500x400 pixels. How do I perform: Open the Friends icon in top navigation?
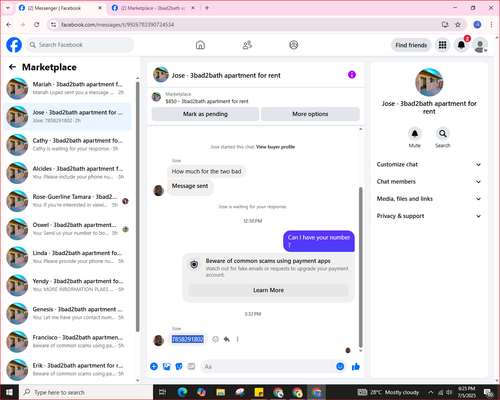[x=247, y=45]
